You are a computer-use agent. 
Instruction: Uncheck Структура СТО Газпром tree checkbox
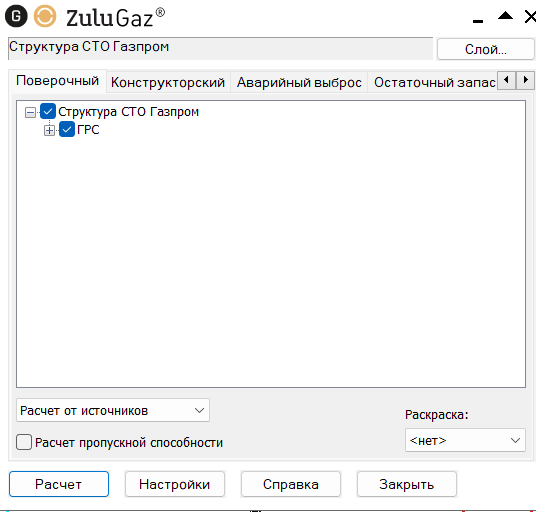coord(48,111)
